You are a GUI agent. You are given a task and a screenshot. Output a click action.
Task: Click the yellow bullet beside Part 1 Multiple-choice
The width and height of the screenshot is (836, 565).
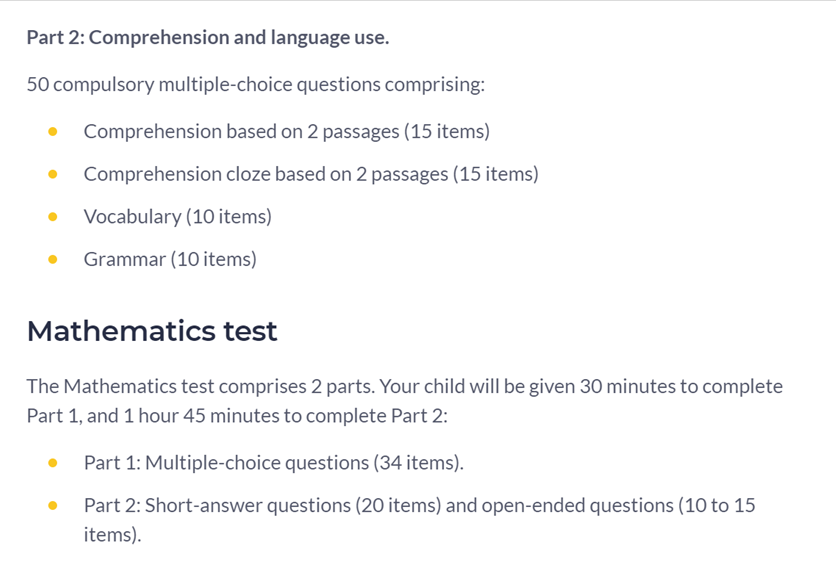click(x=53, y=462)
